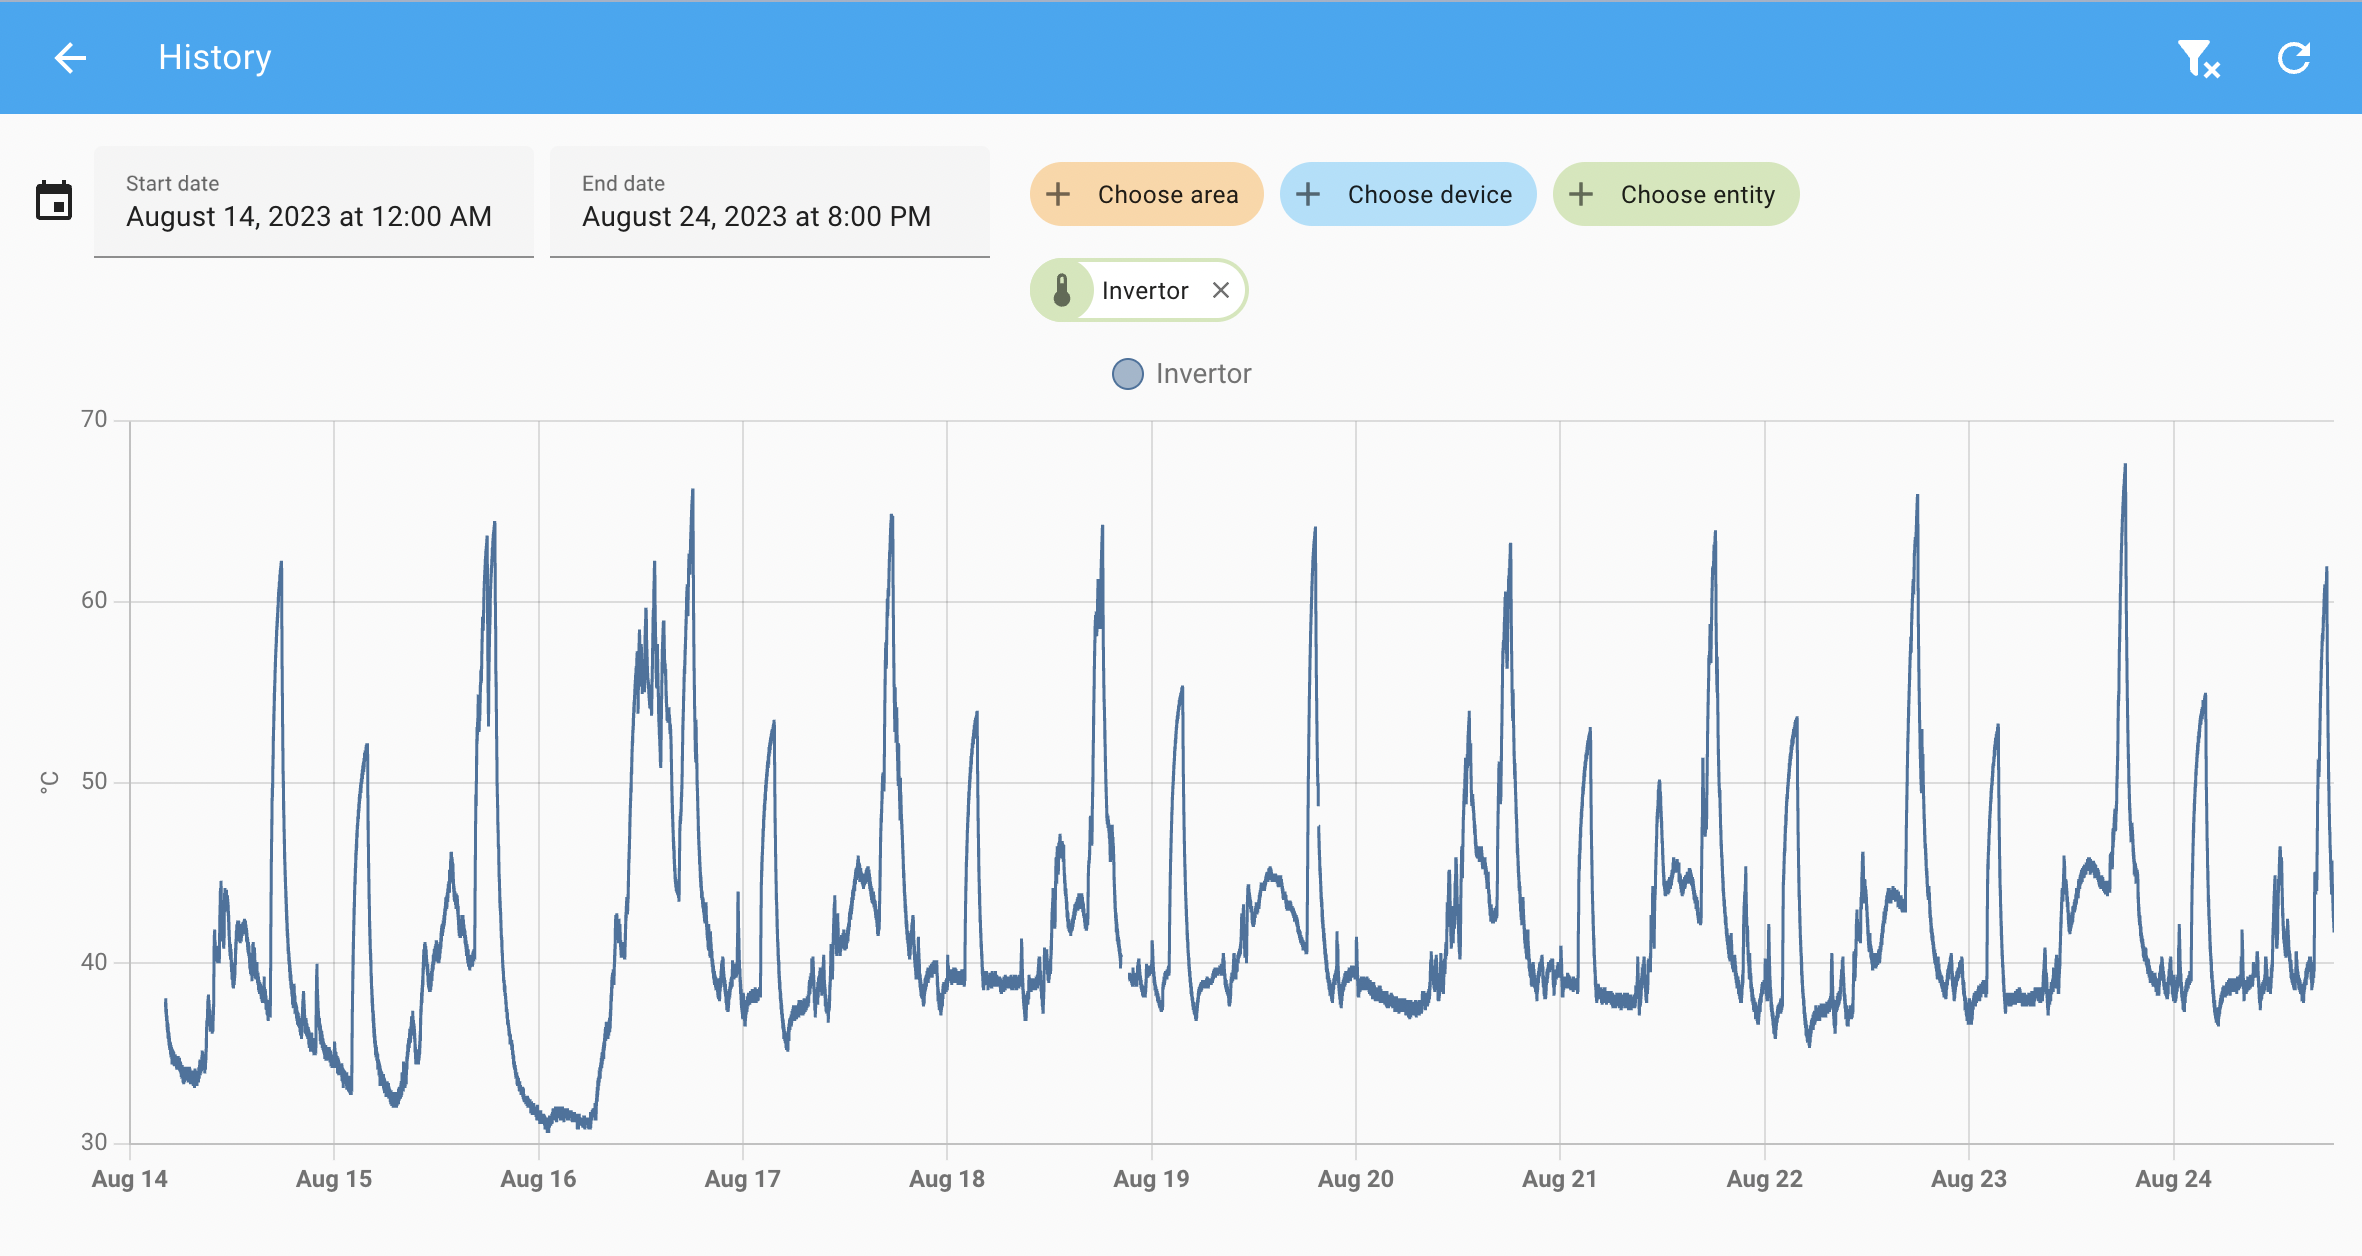The height and width of the screenshot is (1256, 2362).
Task: Toggle Invertor series in chart legend
Action: click(1182, 374)
